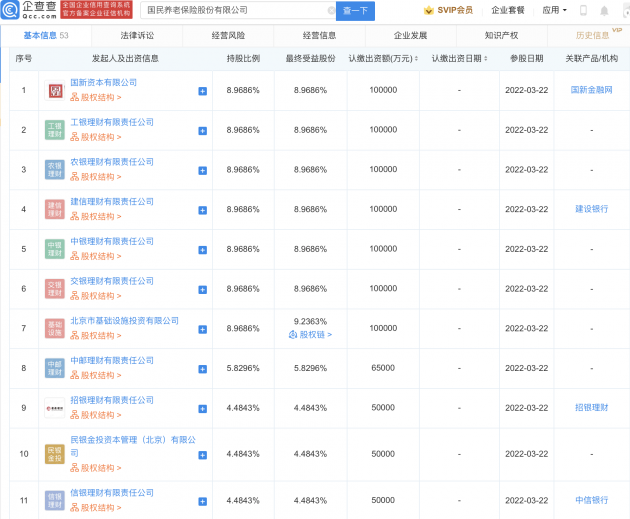Open the 股权链 link in row 7
630x519 pixels.
pos(311,335)
